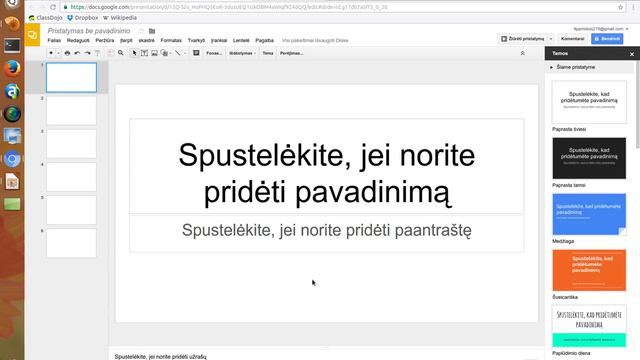
Task: Click the zoom to fit icon
Action: [x=111, y=53]
